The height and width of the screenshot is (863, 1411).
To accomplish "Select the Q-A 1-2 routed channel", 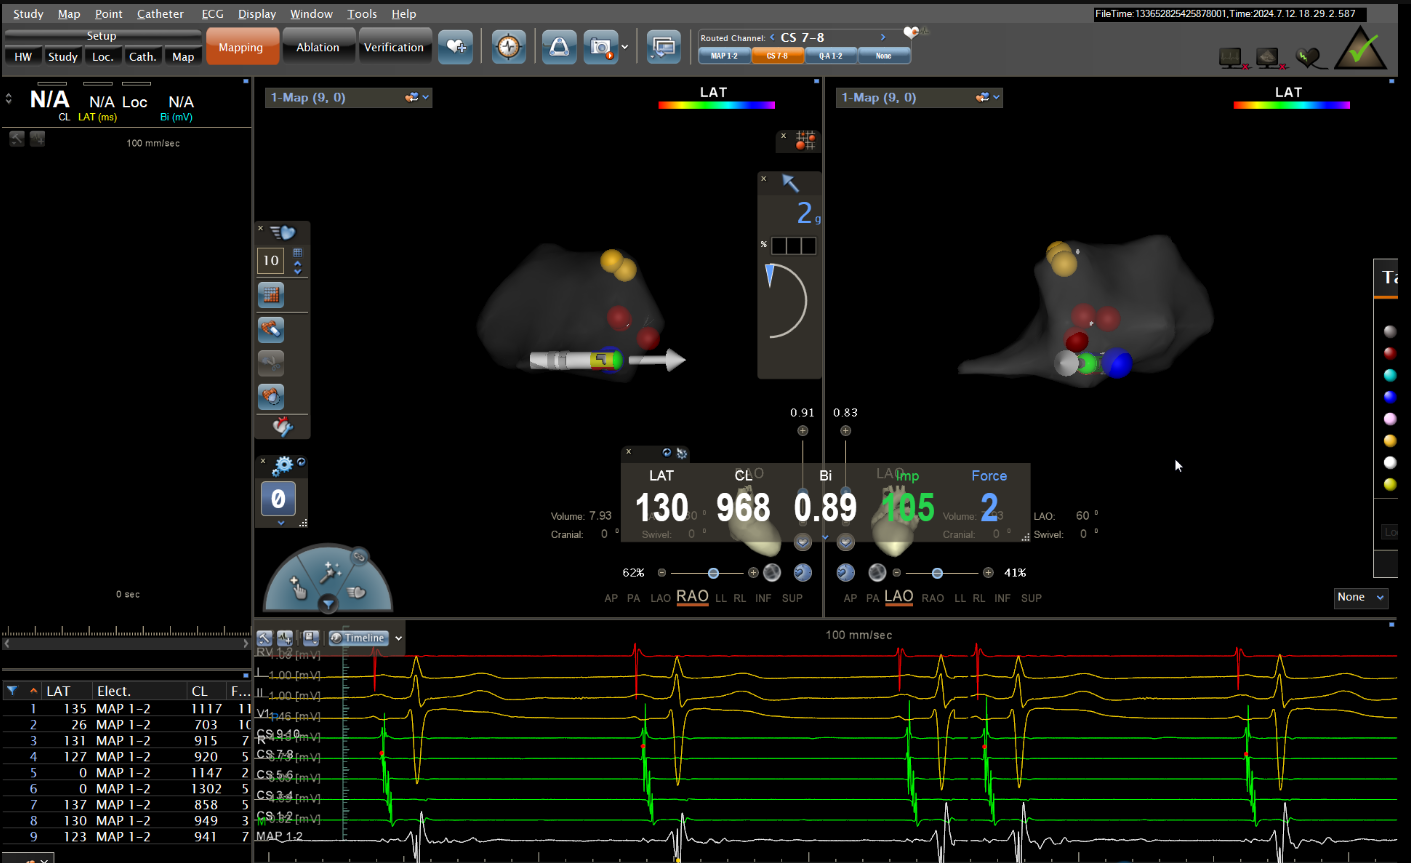I will pos(831,56).
